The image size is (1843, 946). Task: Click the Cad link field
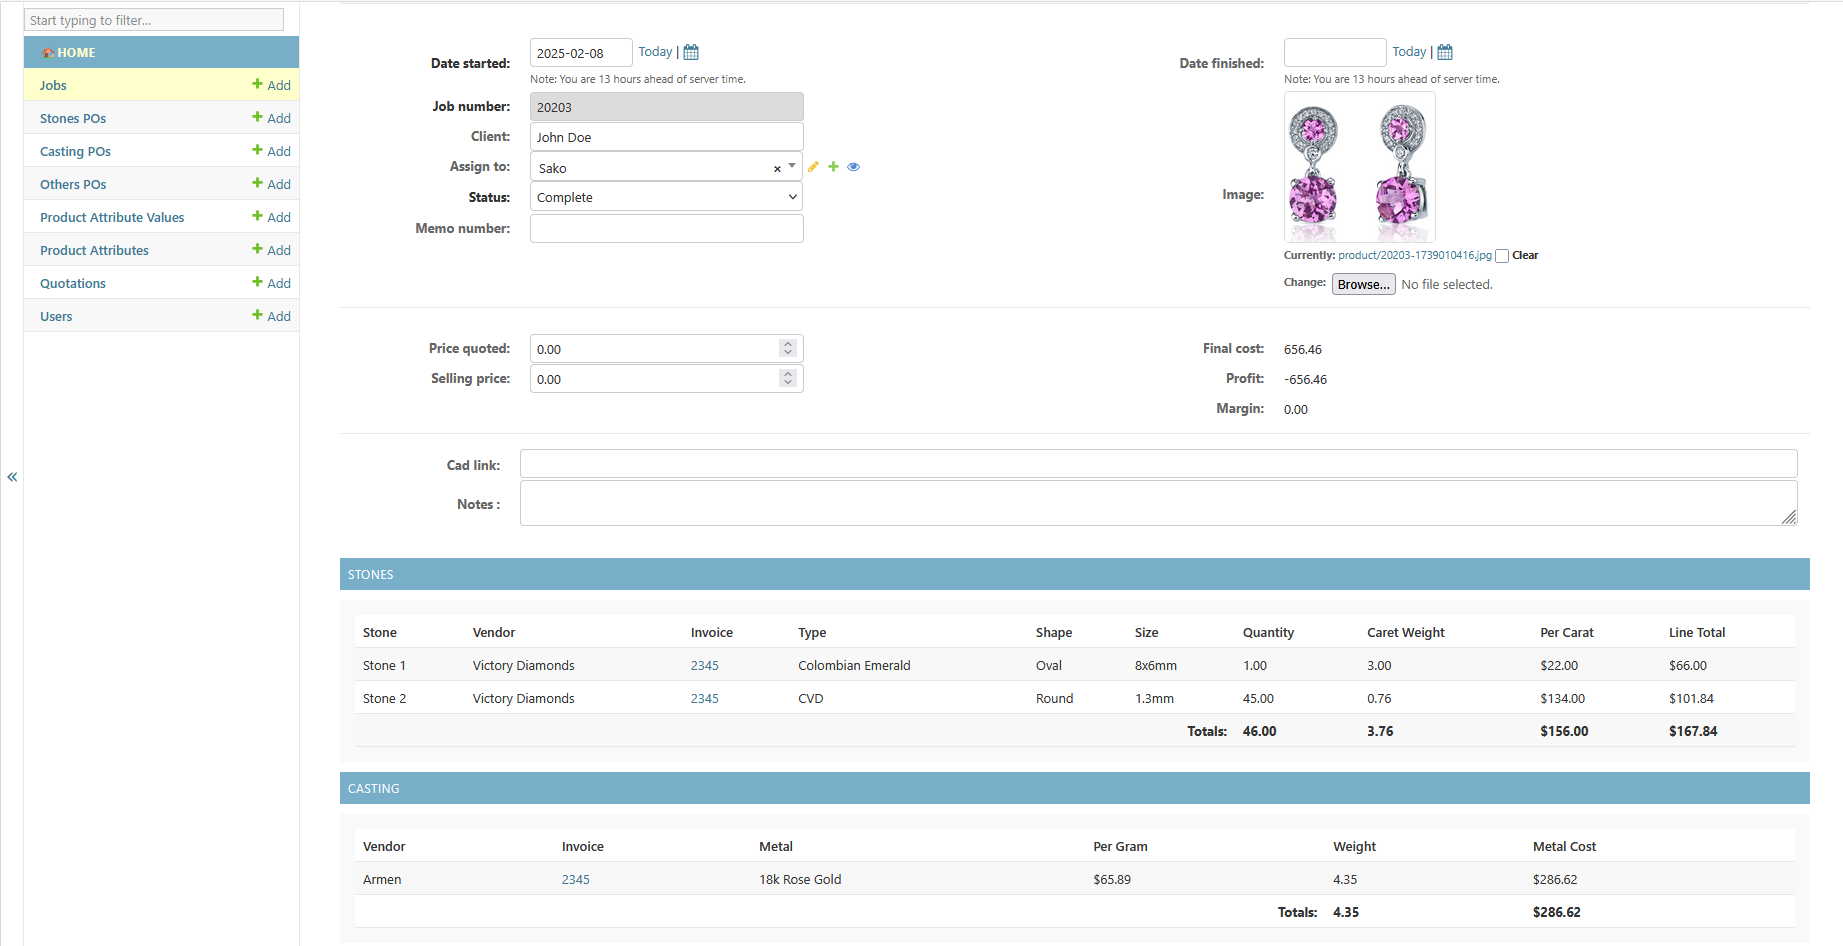coord(1158,464)
